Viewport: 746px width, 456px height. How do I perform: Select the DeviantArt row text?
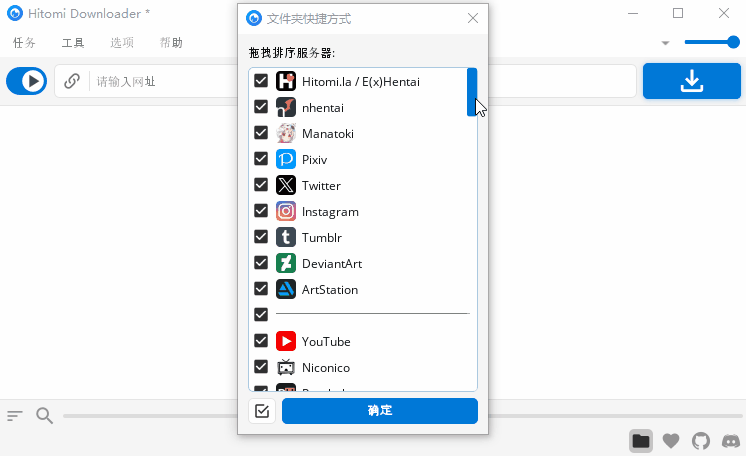[x=332, y=264]
